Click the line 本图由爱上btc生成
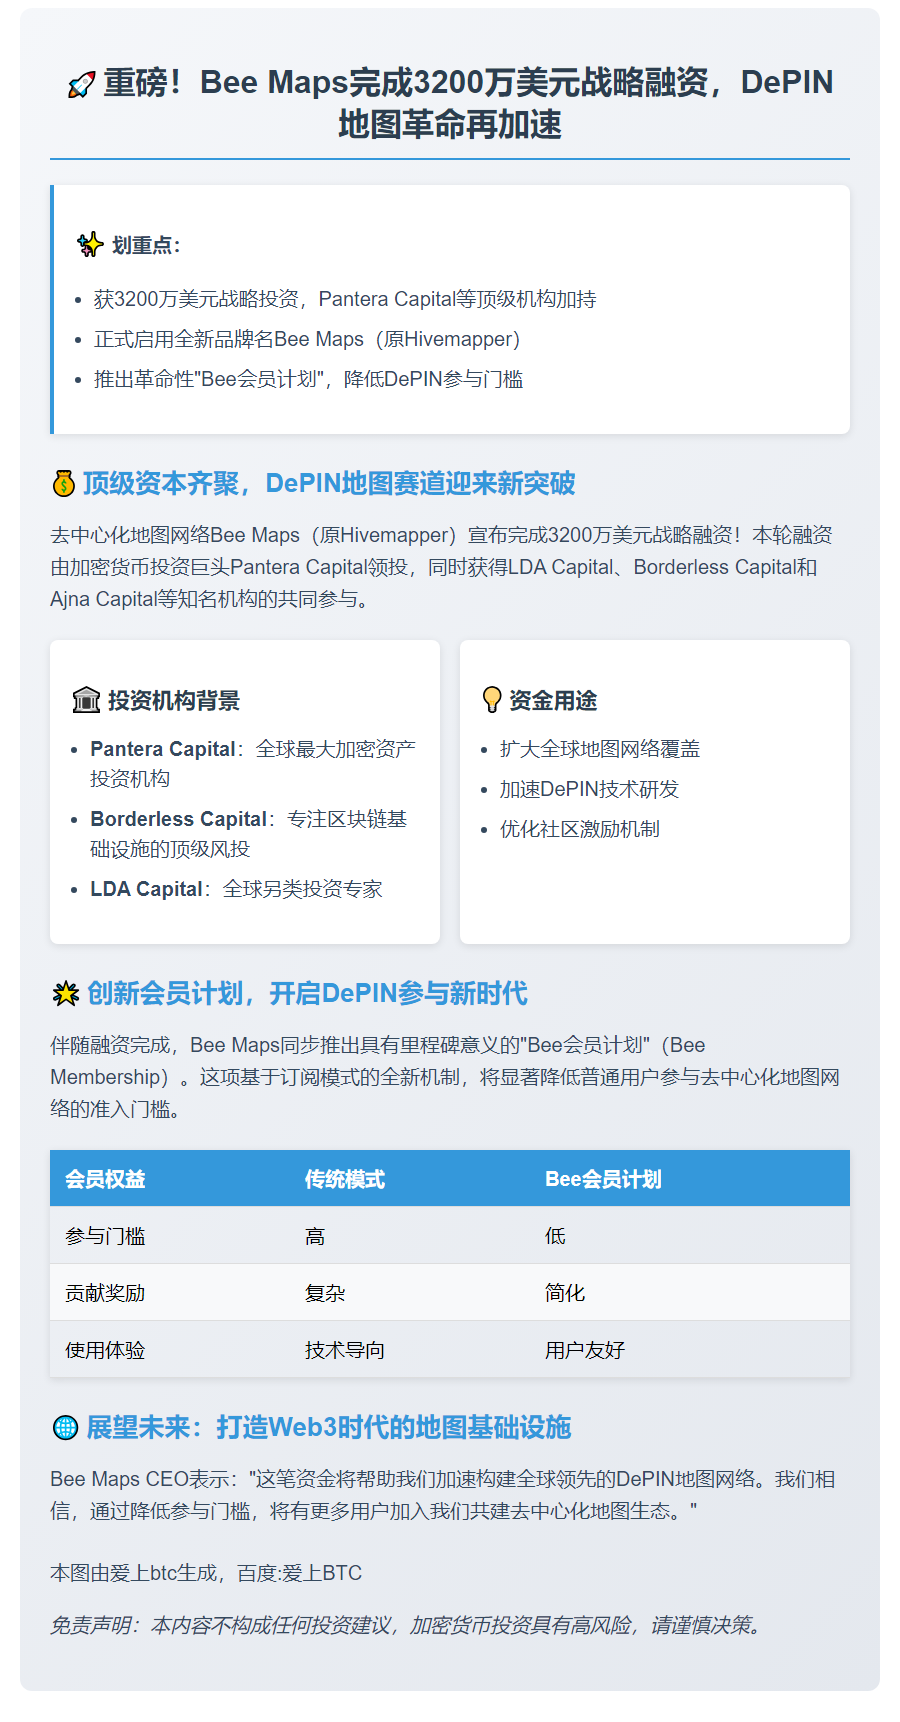 point(206,1573)
